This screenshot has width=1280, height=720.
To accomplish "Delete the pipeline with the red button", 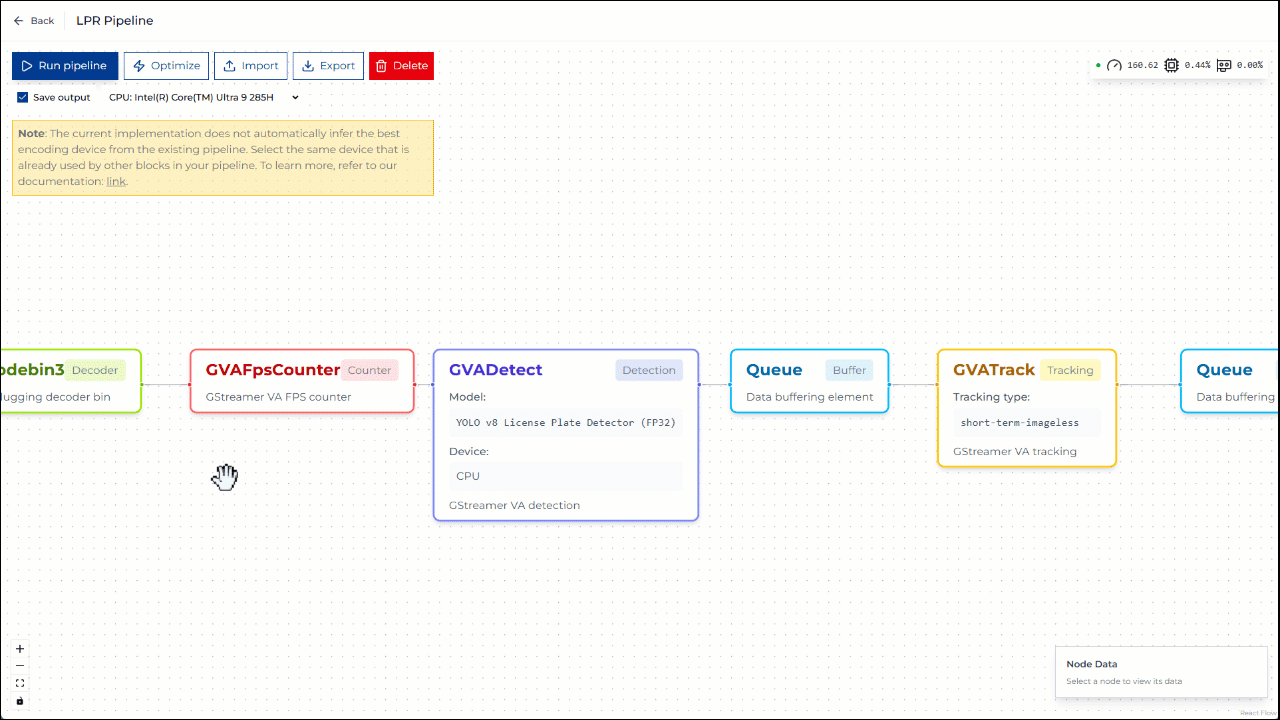I will pyautogui.click(x=401, y=66).
